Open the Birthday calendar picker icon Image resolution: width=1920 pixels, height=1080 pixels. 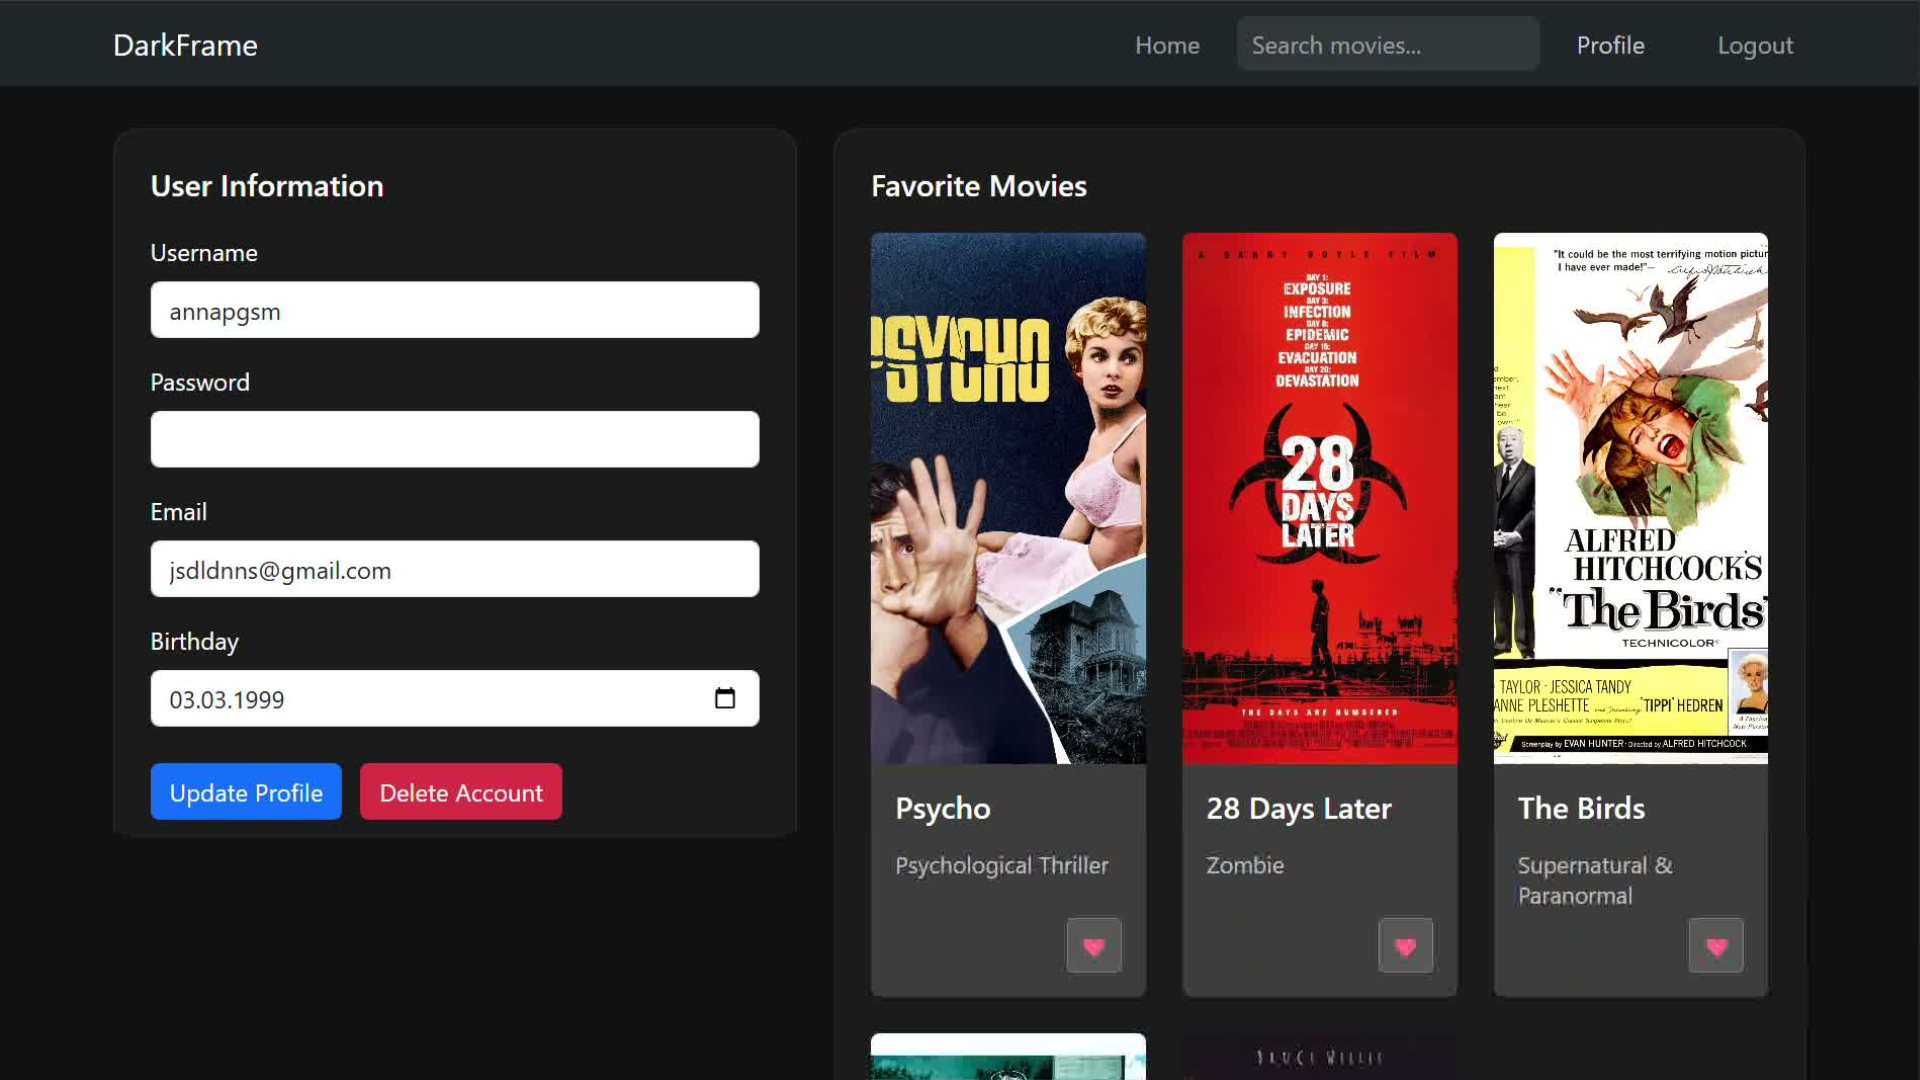(x=725, y=698)
